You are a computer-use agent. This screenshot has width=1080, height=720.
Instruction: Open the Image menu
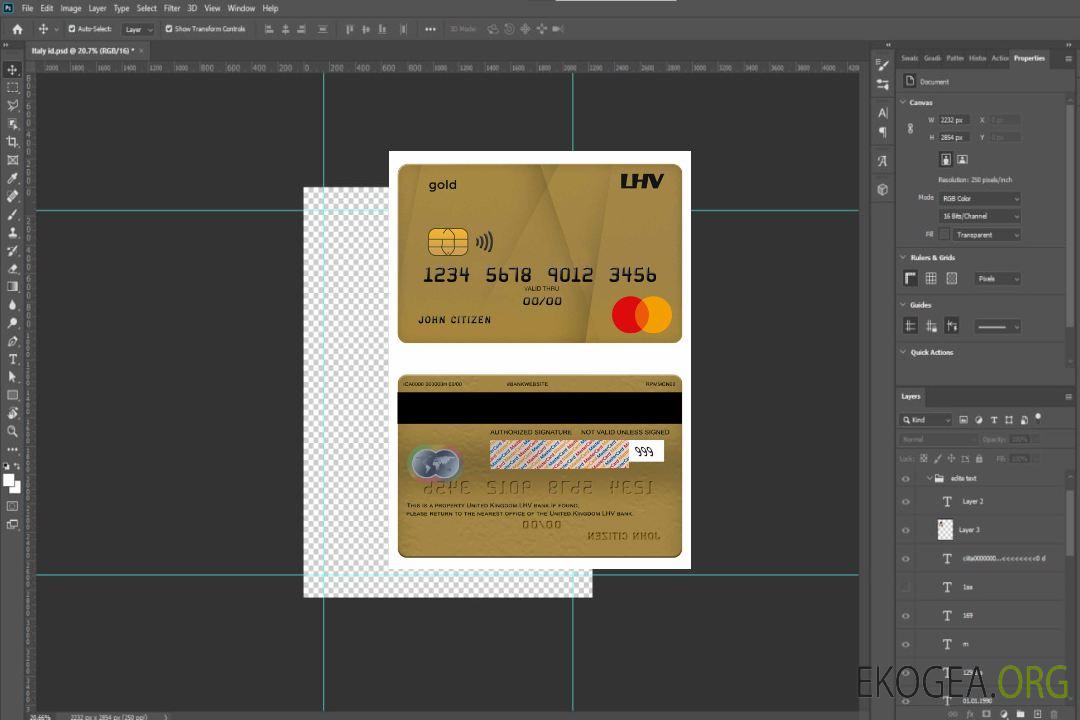pyautogui.click(x=70, y=8)
